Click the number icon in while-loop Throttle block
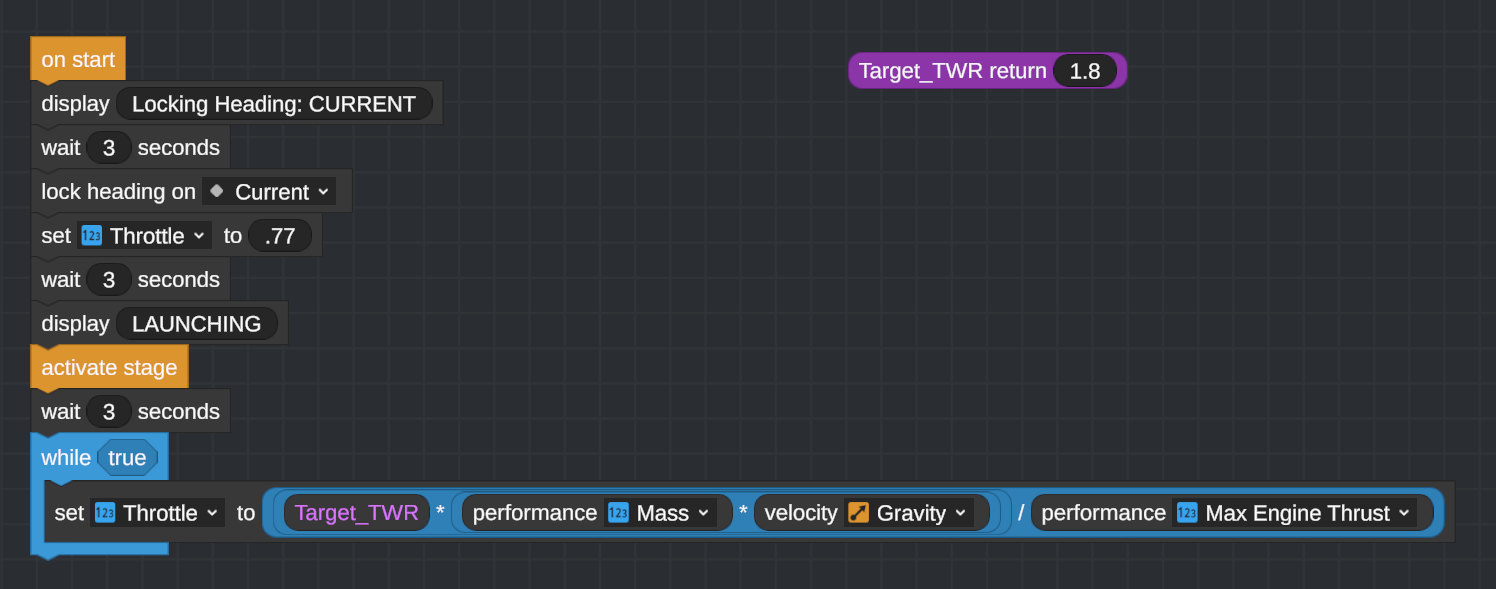Image resolution: width=1496 pixels, height=589 pixels. coord(104,513)
